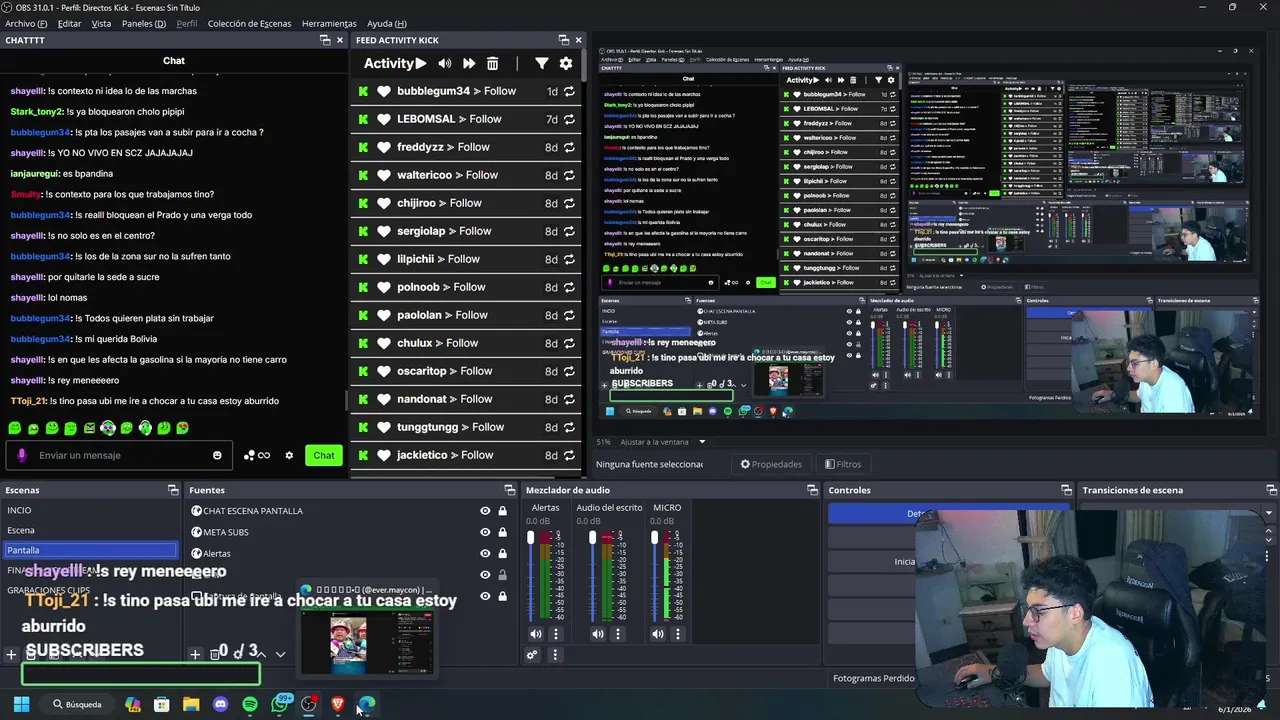This screenshot has height=720, width=1280.
Task: Select INCIO scene
Action: point(90,511)
